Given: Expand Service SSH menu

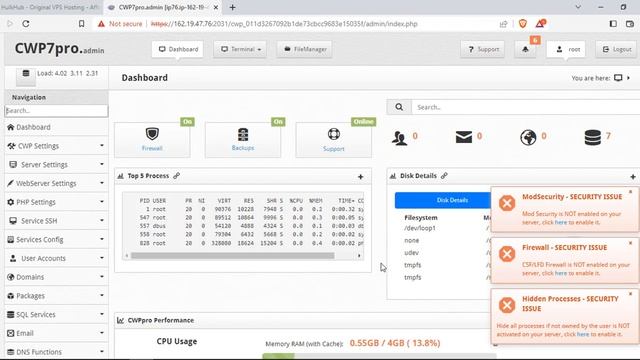Looking at the screenshot, I should pyautogui.click(x=56, y=221).
